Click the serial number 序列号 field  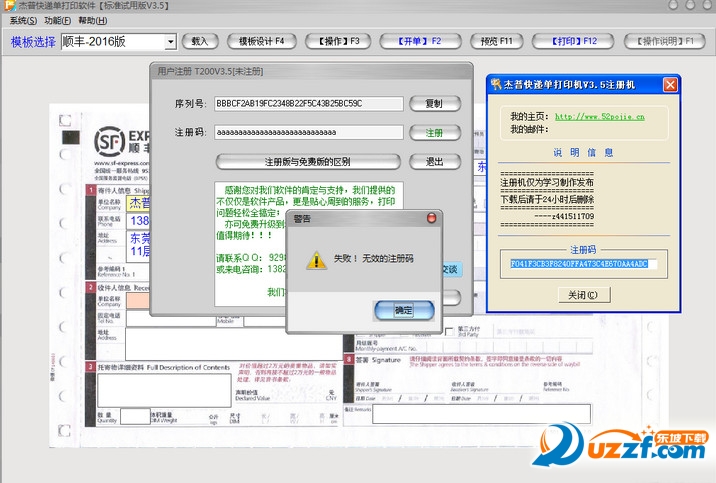(309, 104)
